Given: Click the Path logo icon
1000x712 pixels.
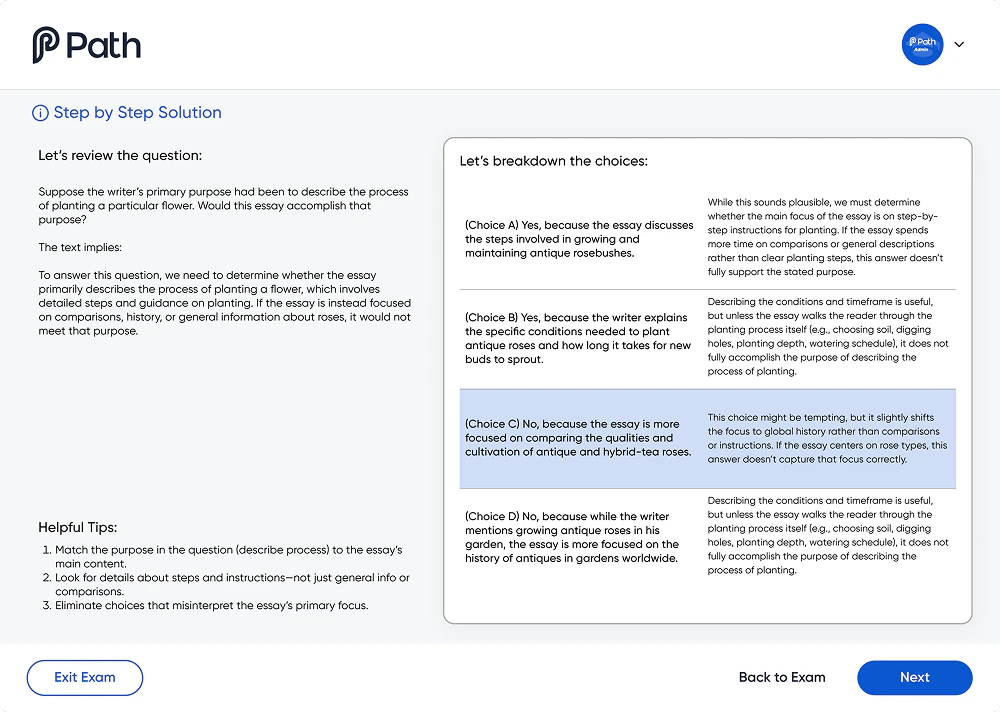Looking at the screenshot, I should click(46, 45).
